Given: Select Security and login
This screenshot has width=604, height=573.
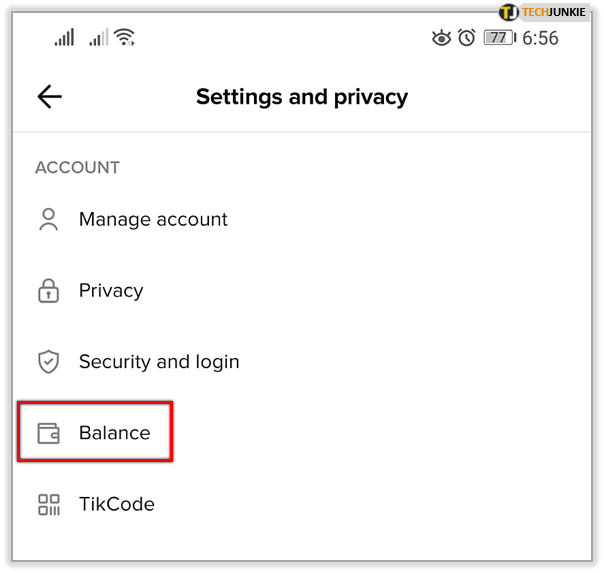Looking at the screenshot, I should 159,362.
